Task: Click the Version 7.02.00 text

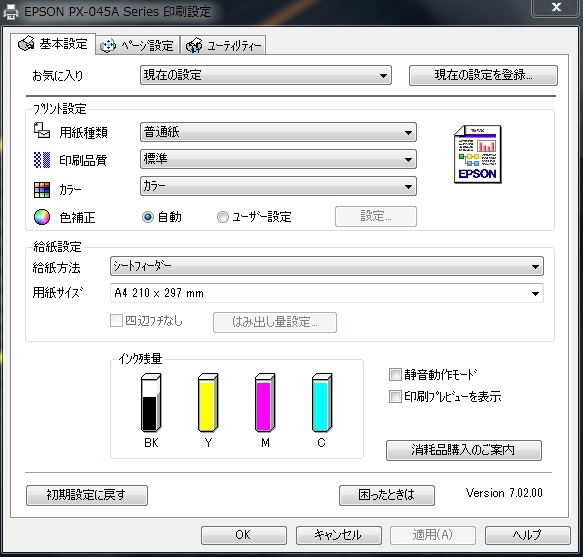Action: tap(504, 493)
